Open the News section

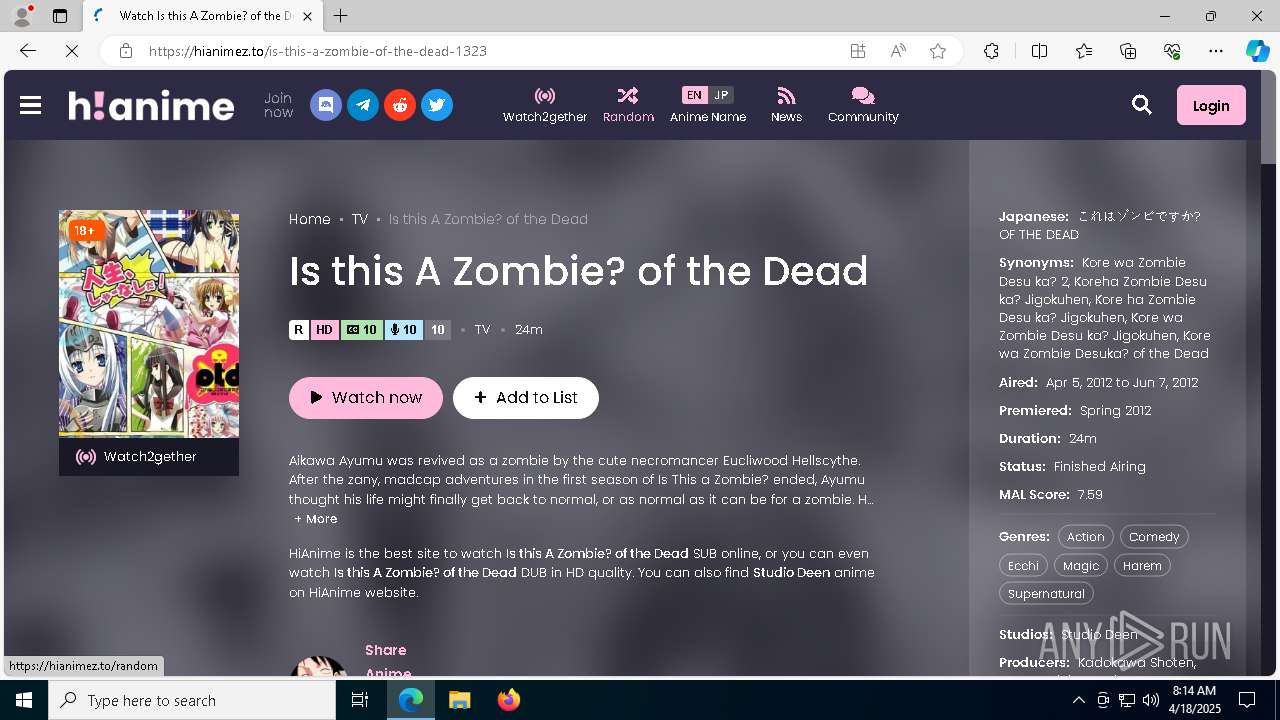pos(786,105)
